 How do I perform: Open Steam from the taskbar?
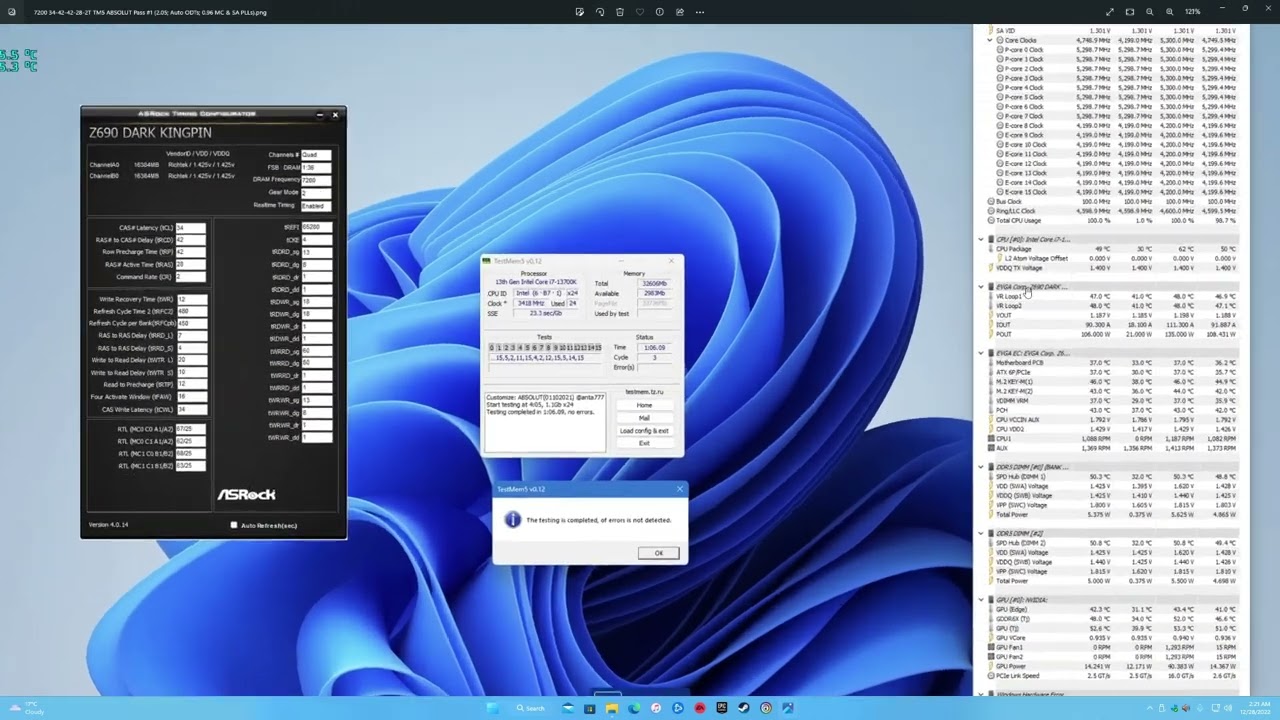tap(744, 708)
